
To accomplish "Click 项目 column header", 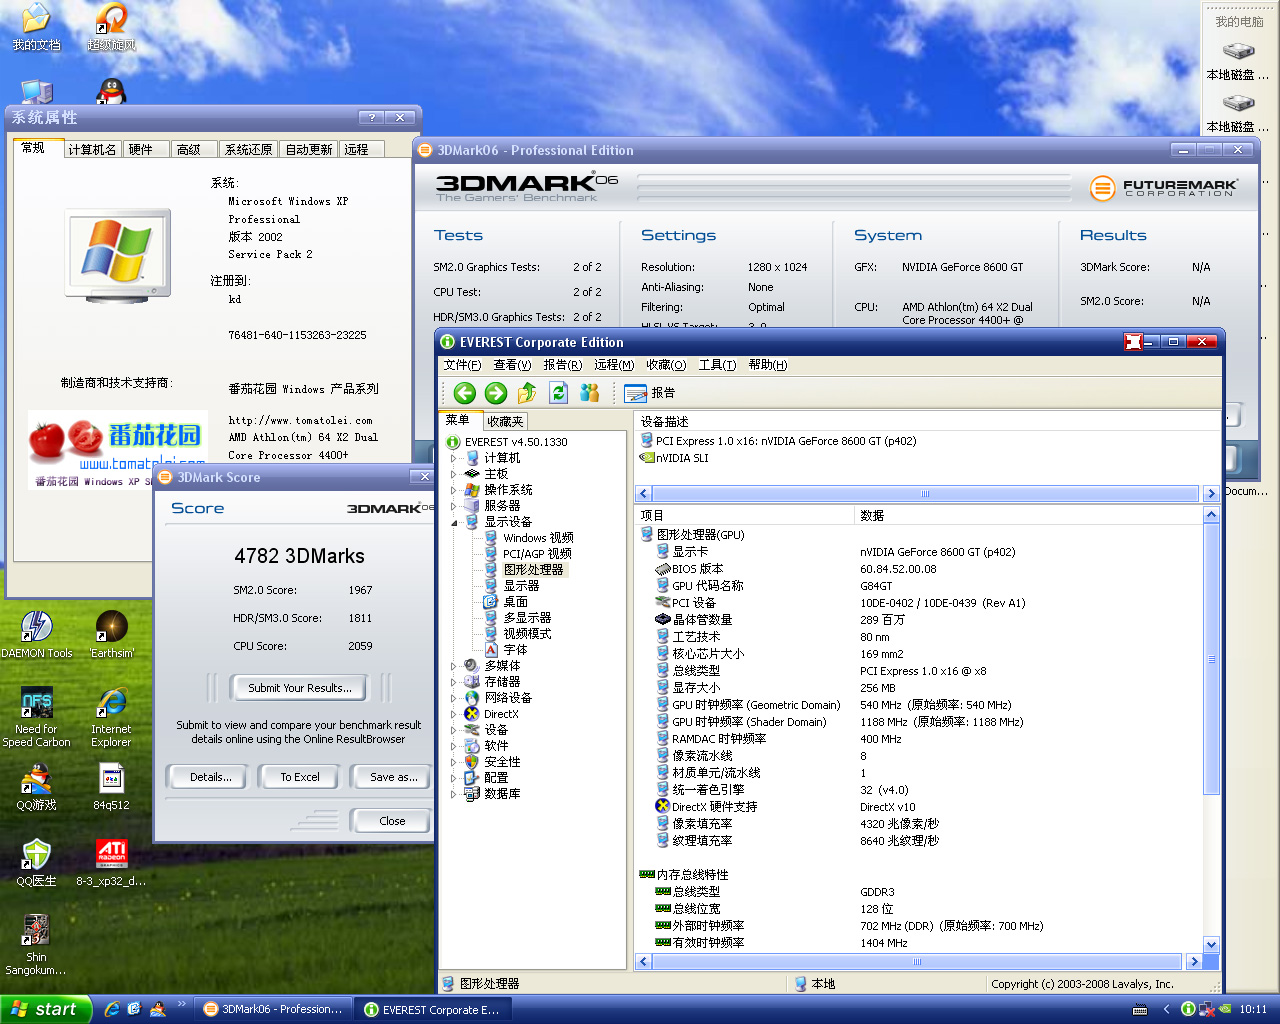I will (745, 515).
